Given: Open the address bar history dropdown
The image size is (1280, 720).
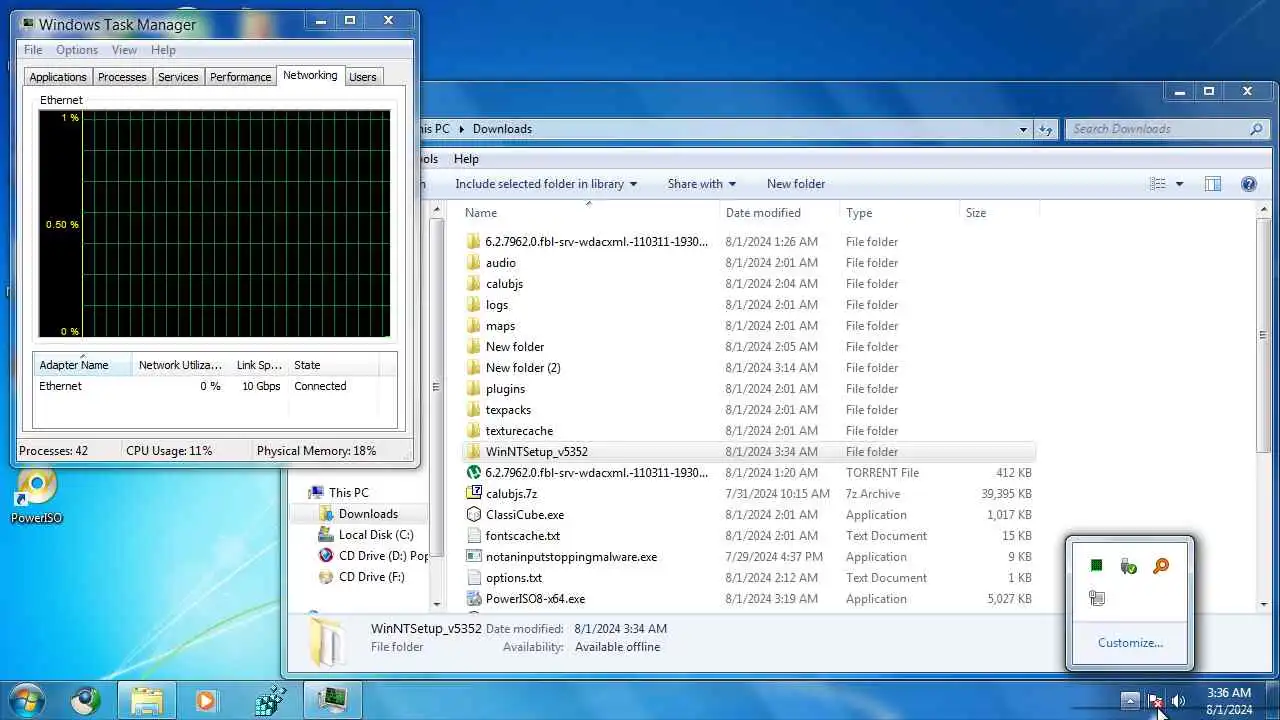Looking at the screenshot, I should [x=1023, y=129].
